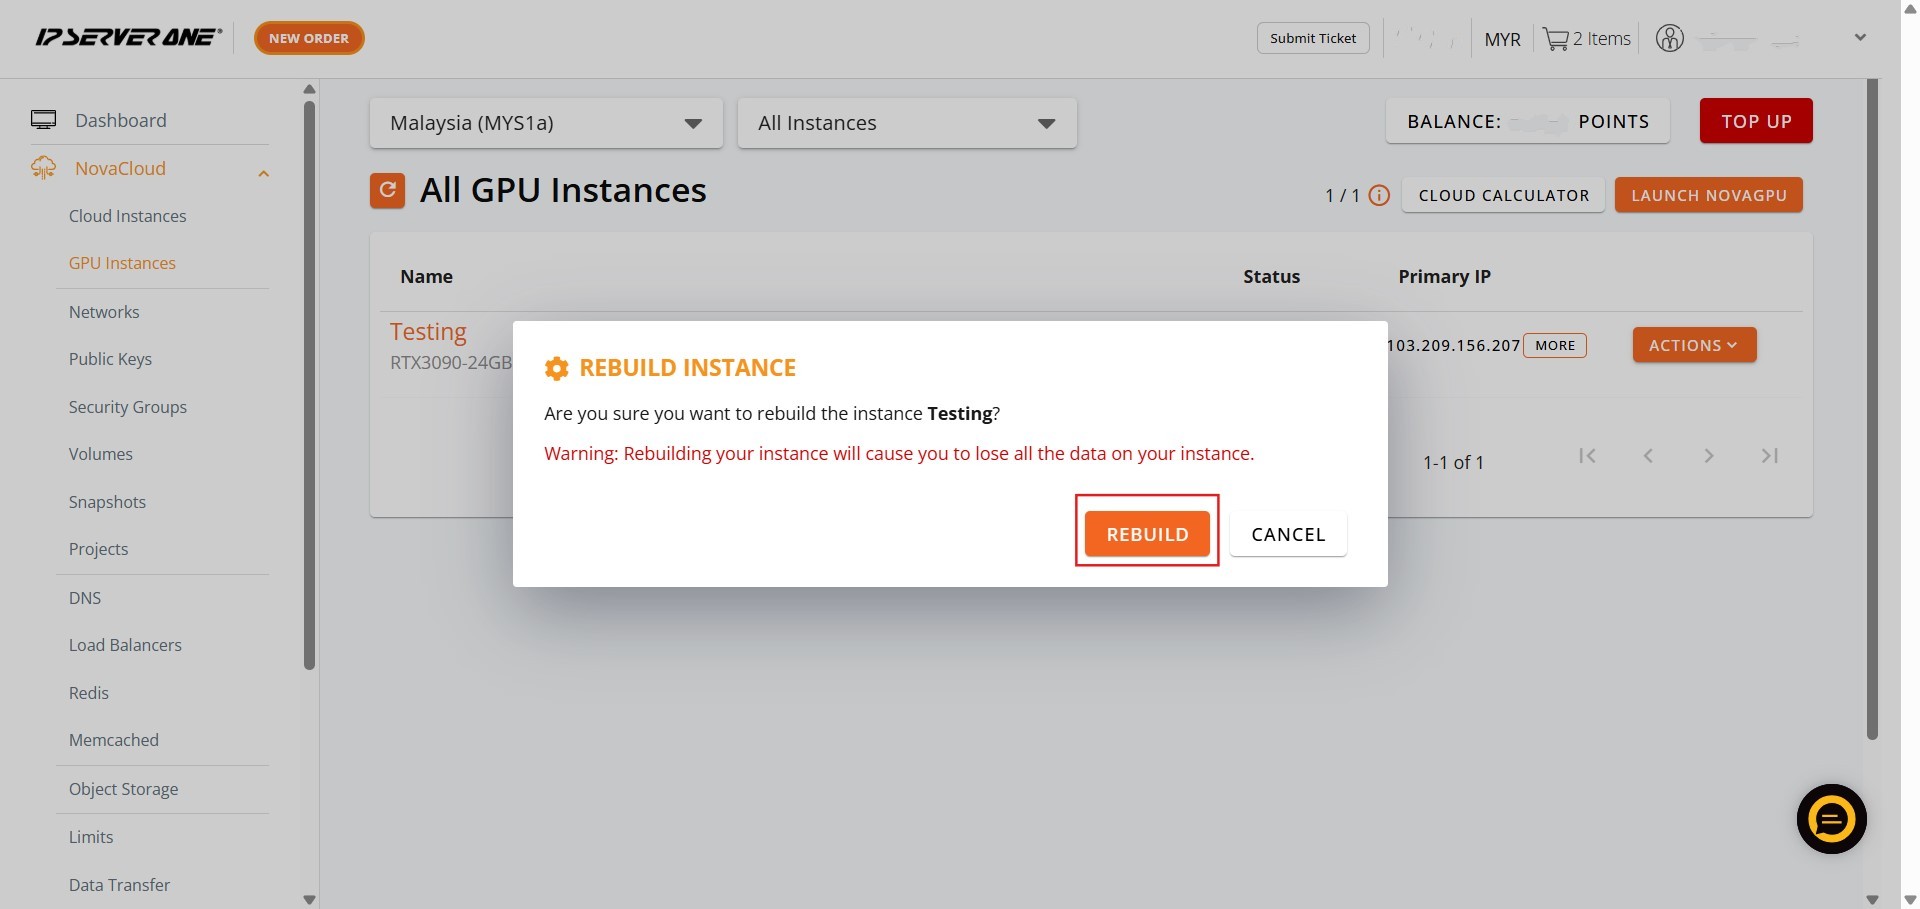The image size is (1920, 909).
Task: Go to the next page arrow
Action: [x=1709, y=456]
